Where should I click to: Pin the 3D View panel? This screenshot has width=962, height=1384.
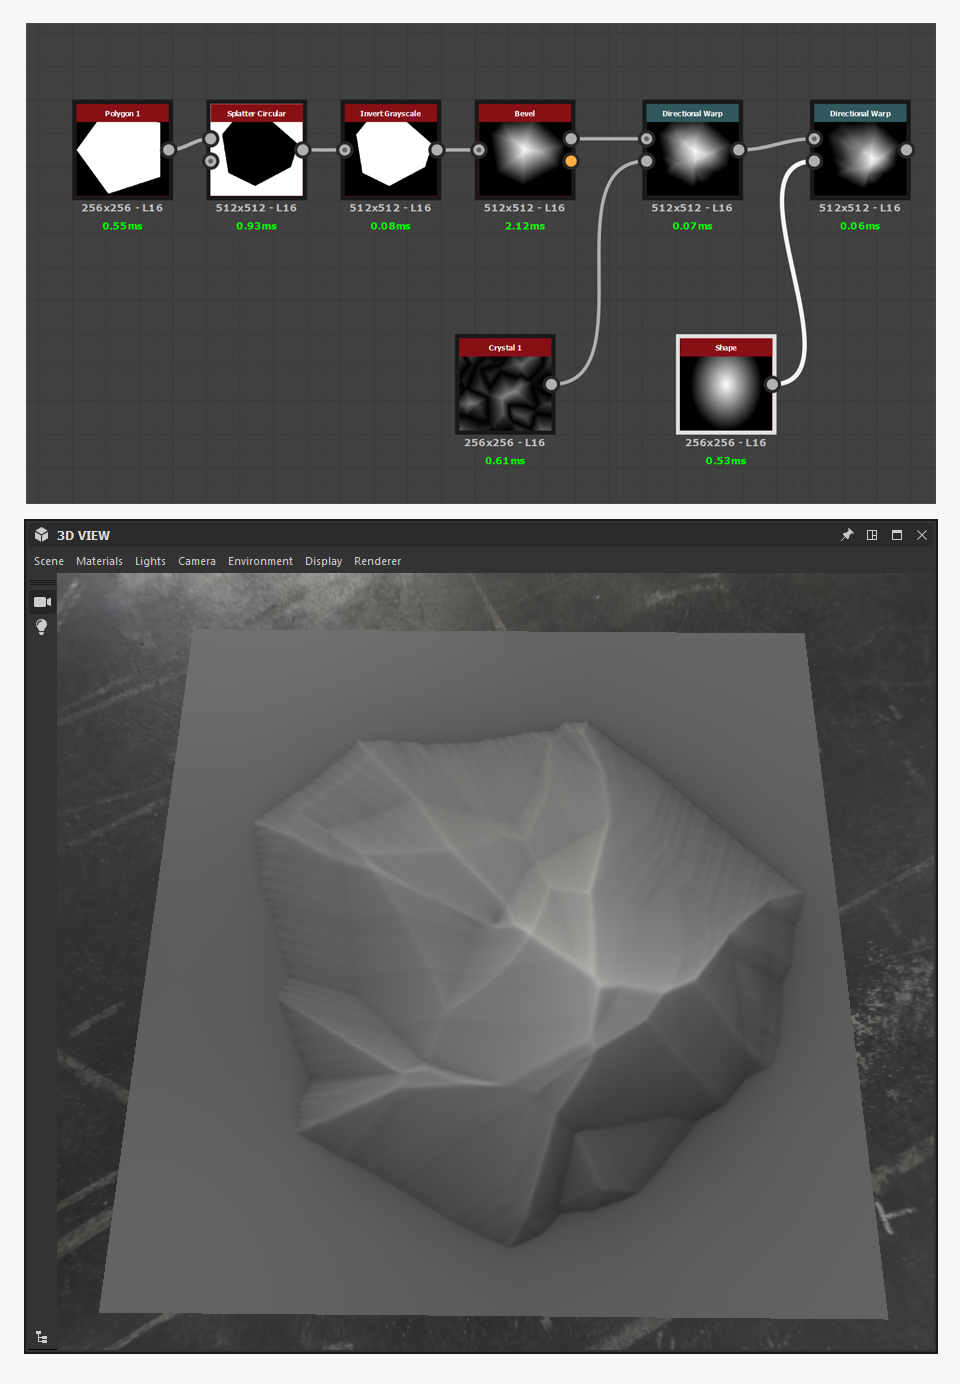pyautogui.click(x=847, y=535)
